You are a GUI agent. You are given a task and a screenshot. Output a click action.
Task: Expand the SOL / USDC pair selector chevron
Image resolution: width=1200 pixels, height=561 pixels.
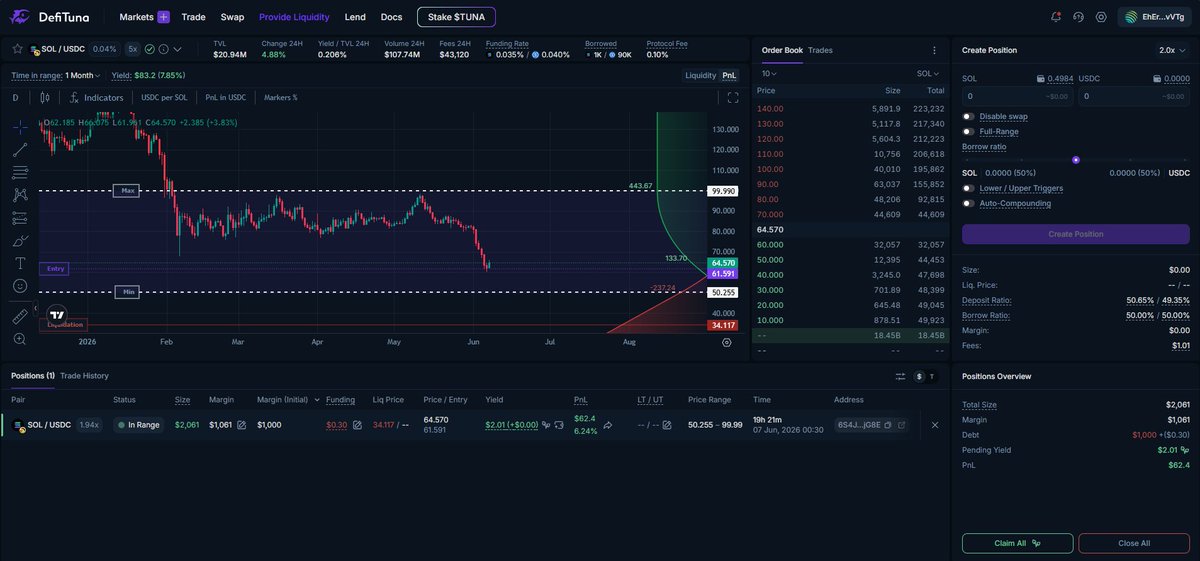pyautogui.click(x=178, y=49)
